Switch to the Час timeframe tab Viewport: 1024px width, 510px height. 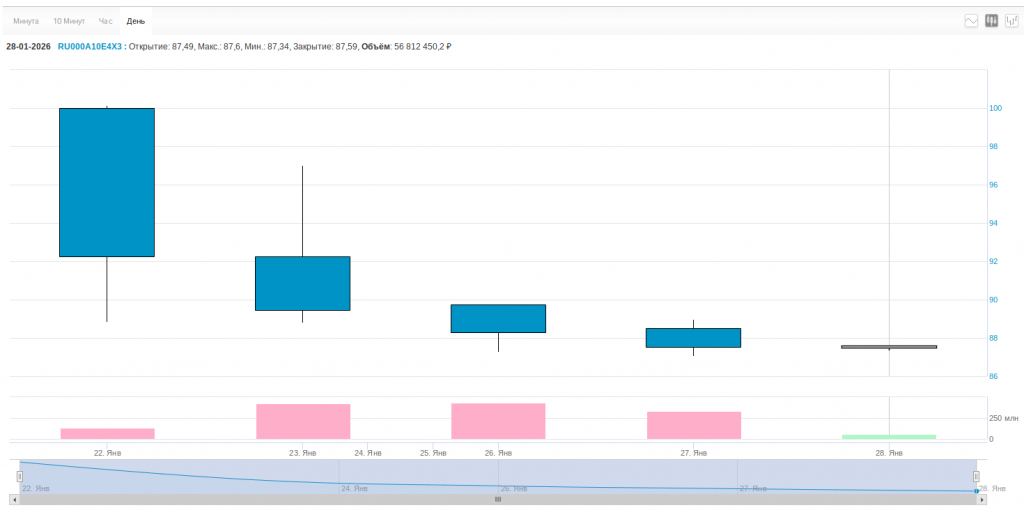pos(105,21)
